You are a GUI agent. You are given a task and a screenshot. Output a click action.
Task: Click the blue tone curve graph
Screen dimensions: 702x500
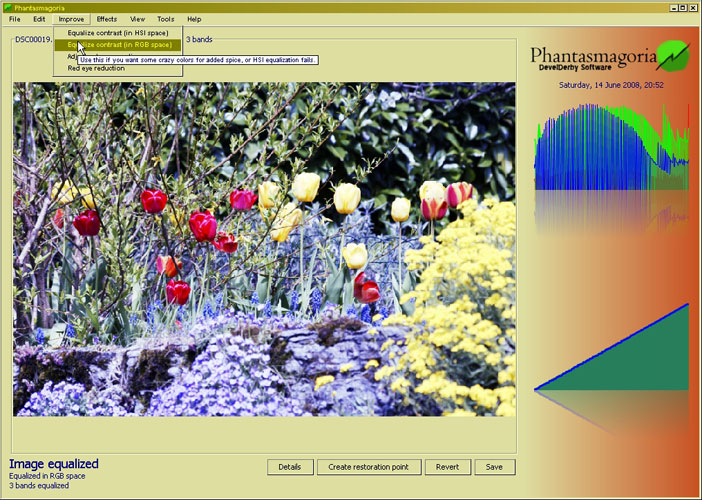(x=611, y=348)
